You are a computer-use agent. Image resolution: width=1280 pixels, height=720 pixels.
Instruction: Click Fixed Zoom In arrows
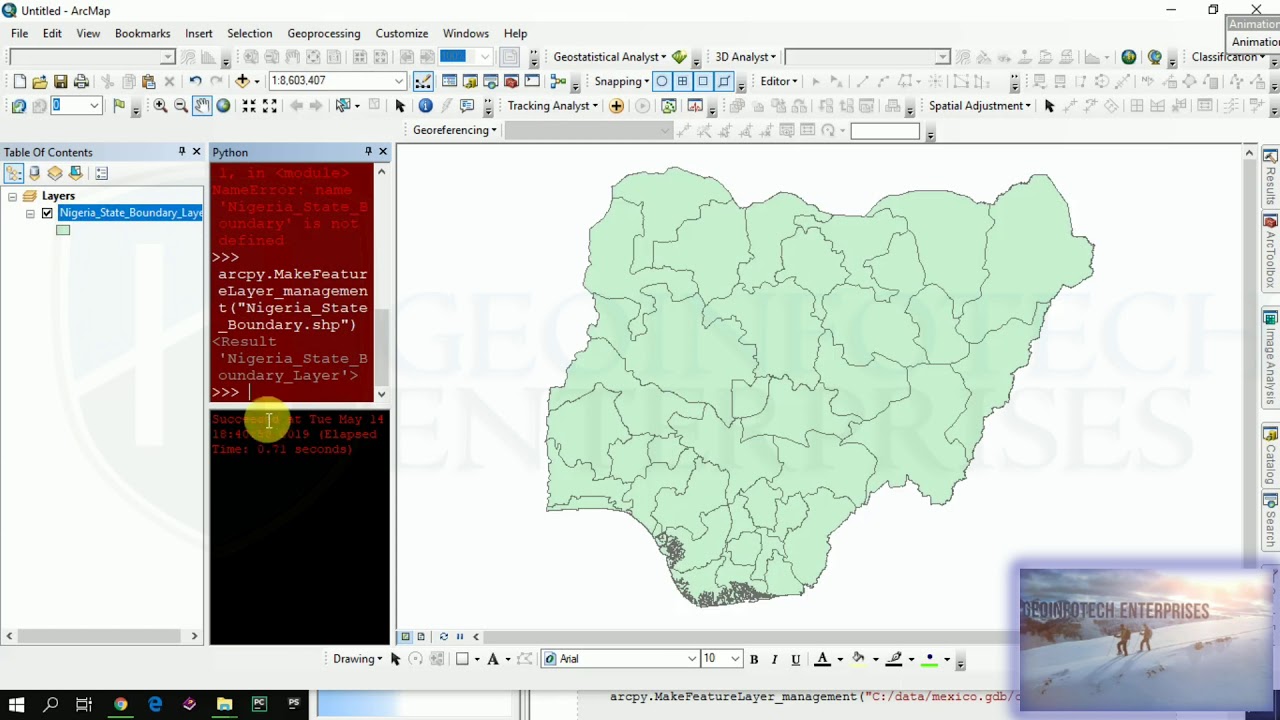tap(249, 105)
